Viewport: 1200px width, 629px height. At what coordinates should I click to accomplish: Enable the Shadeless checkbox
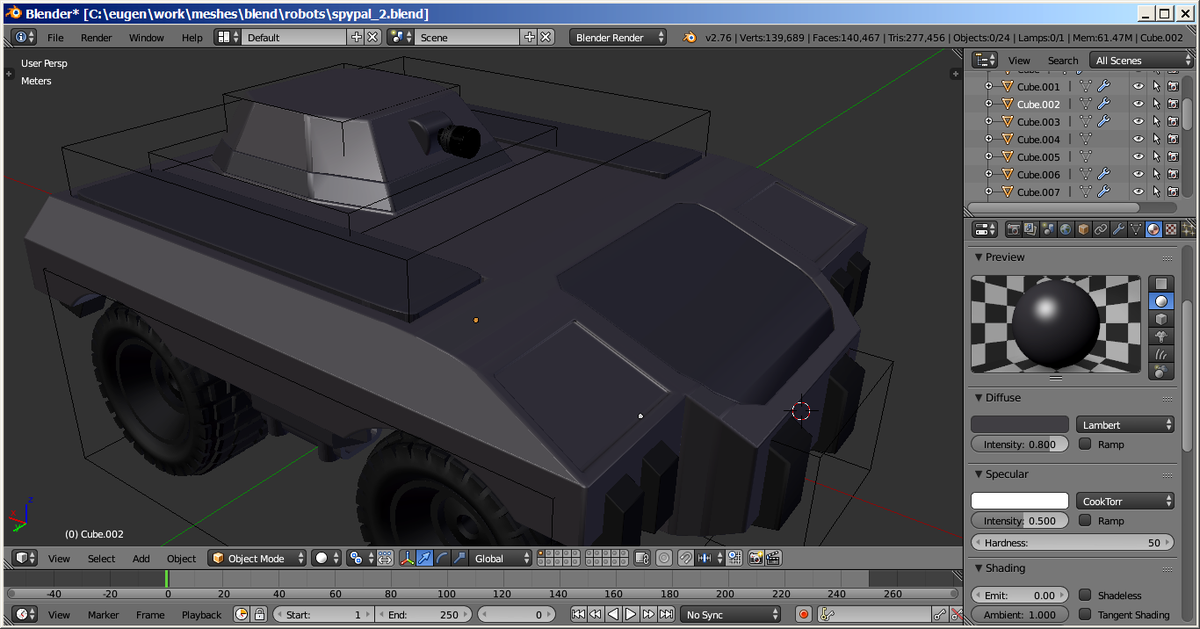pyautogui.click(x=1085, y=595)
